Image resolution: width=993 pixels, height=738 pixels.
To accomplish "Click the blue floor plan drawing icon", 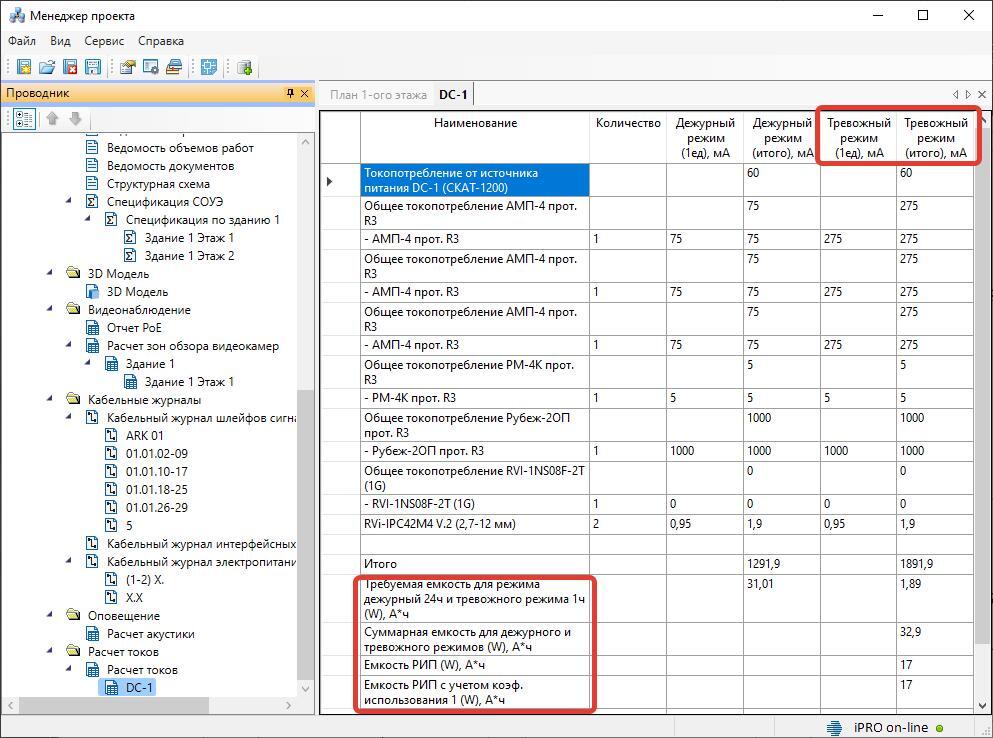I will pos(209,67).
